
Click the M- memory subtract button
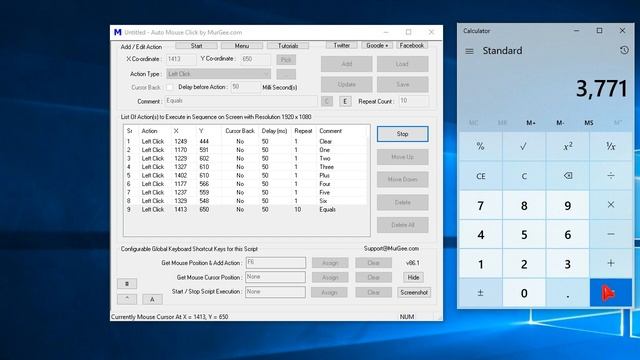pyautogui.click(x=560, y=123)
